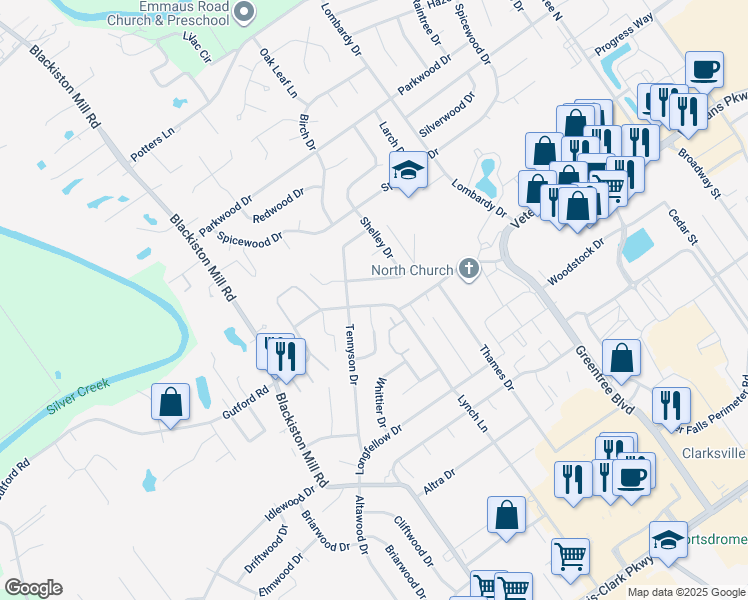748x600 pixels.
Task: Click the Map data ©2025 Google text
Action: (685, 592)
